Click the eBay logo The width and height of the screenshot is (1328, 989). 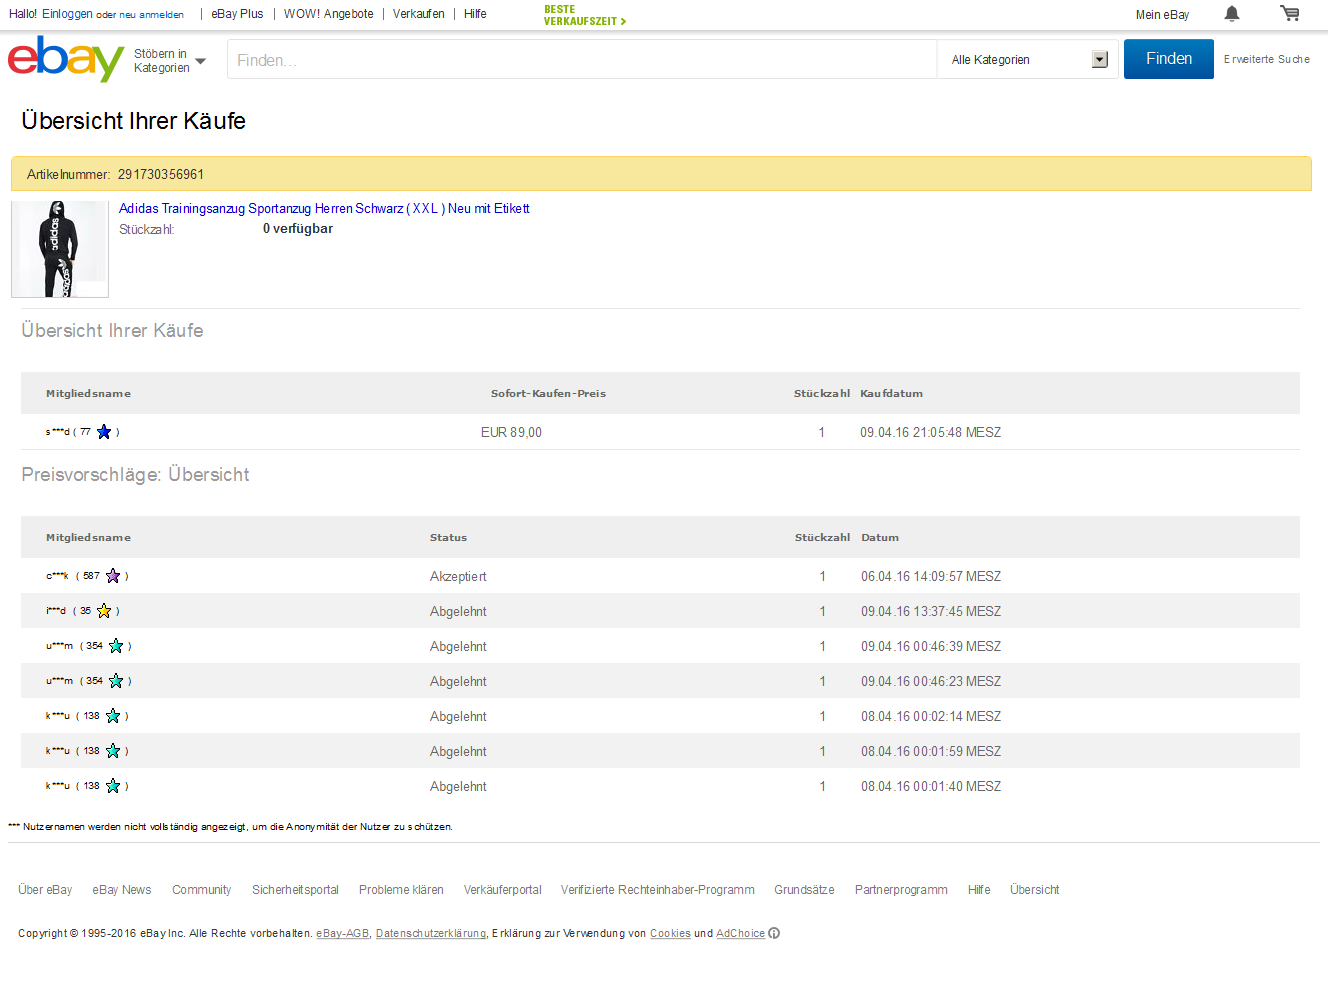point(66,59)
